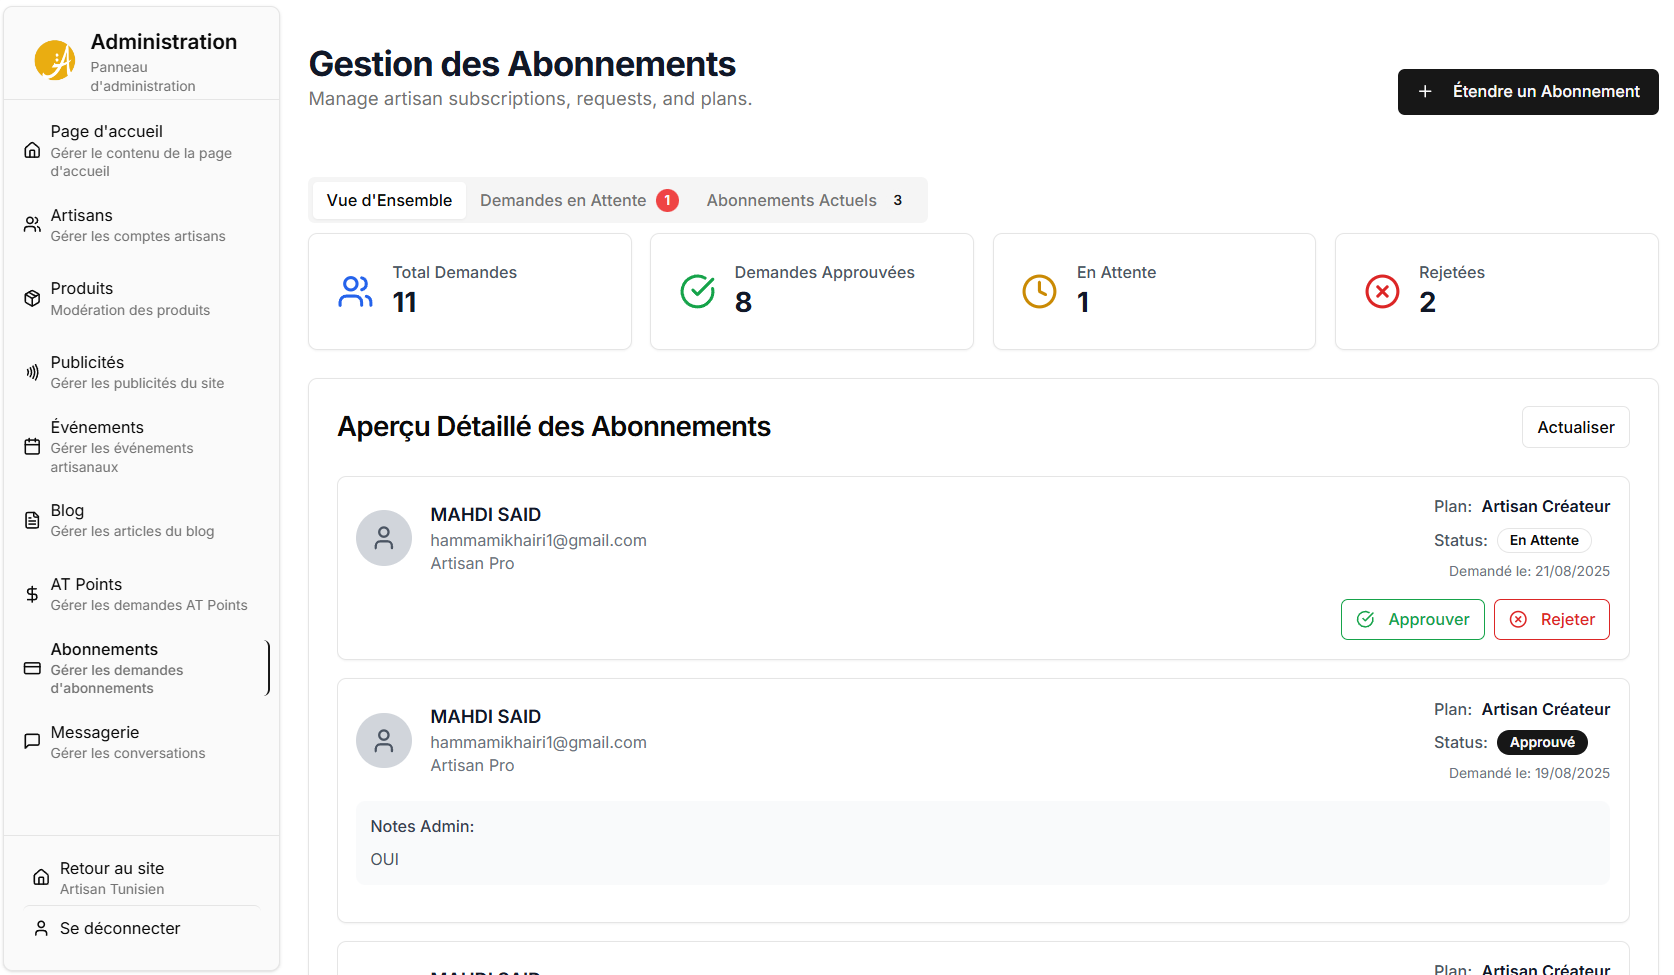Log out with Se déconnecter
This screenshot has width=1674, height=975.
[x=119, y=928]
